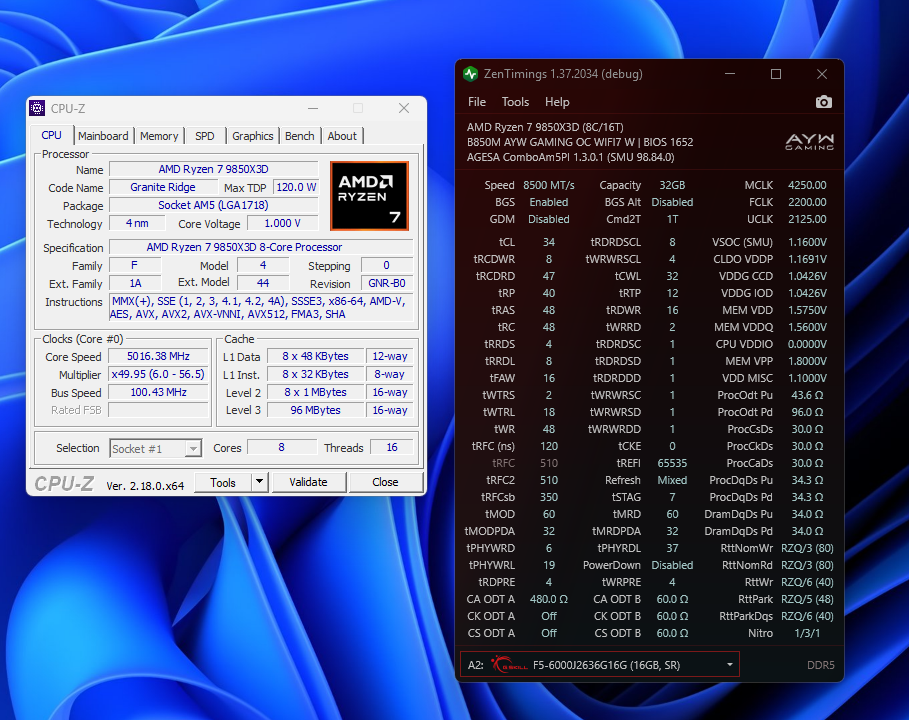Click the ProcOdt Pu value '43.6 Ω'
909x720 pixels.
(x=807, y=395)
